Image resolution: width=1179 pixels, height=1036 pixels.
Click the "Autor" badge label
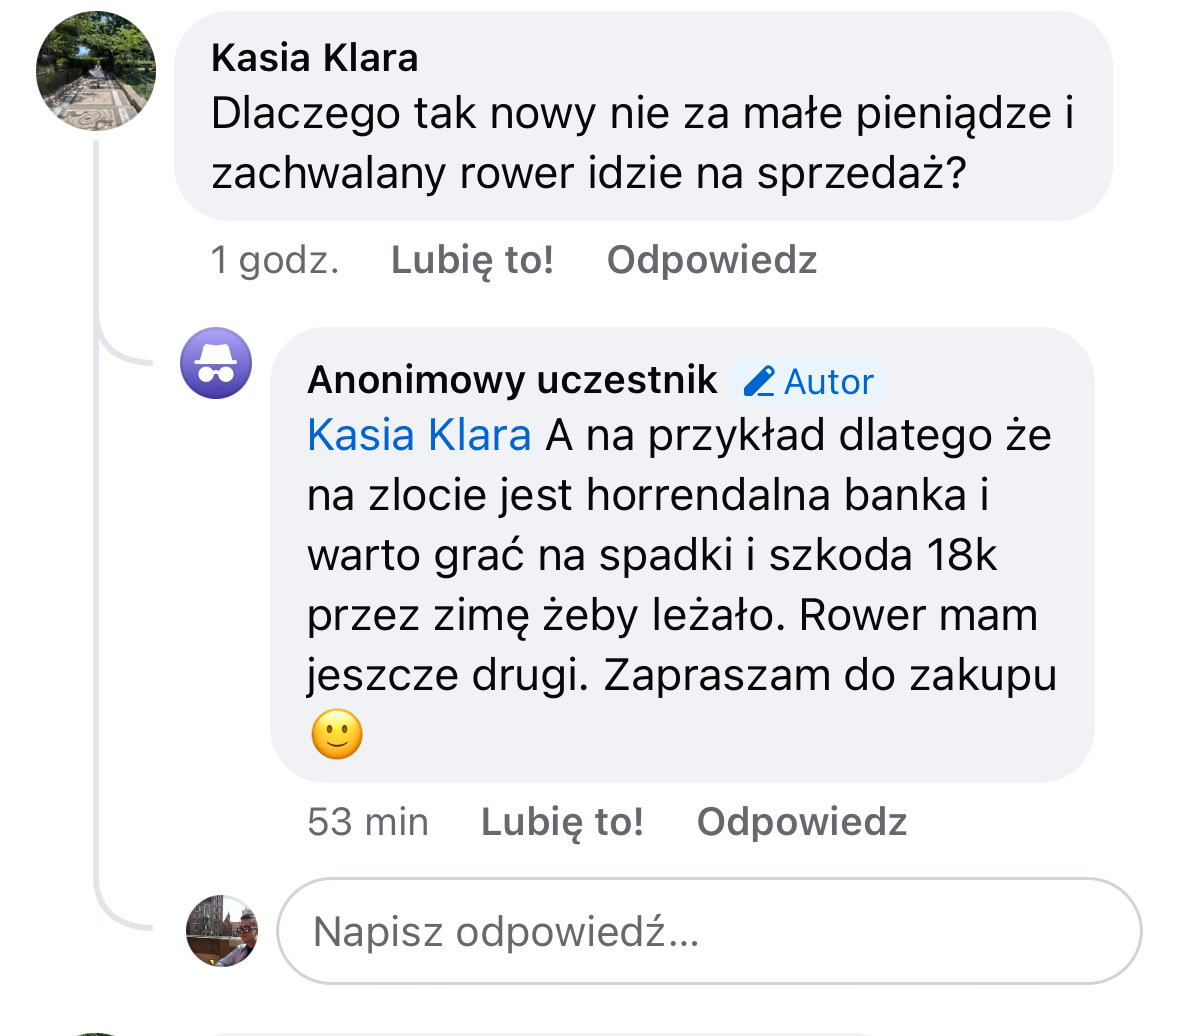(x=828, y=382)
